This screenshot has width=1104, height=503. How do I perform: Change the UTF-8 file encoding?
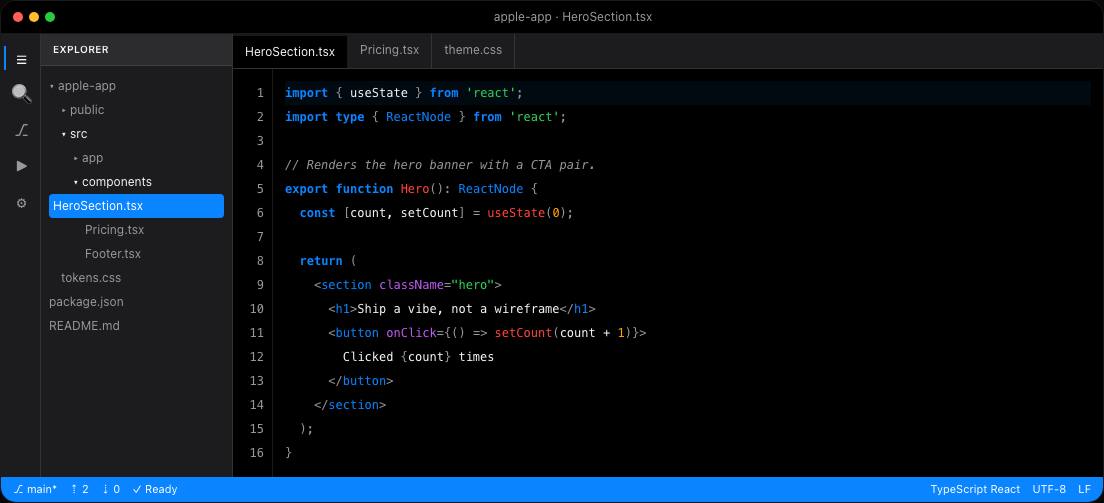point(1049,489)
